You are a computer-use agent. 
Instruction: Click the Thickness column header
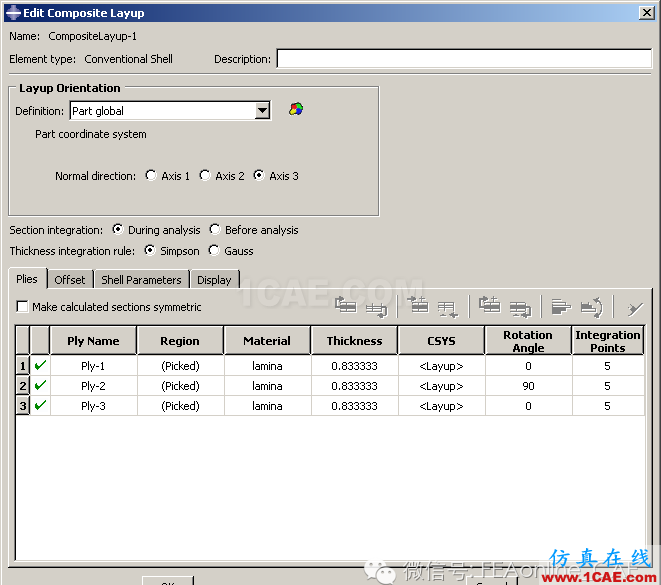pos(355,341)
